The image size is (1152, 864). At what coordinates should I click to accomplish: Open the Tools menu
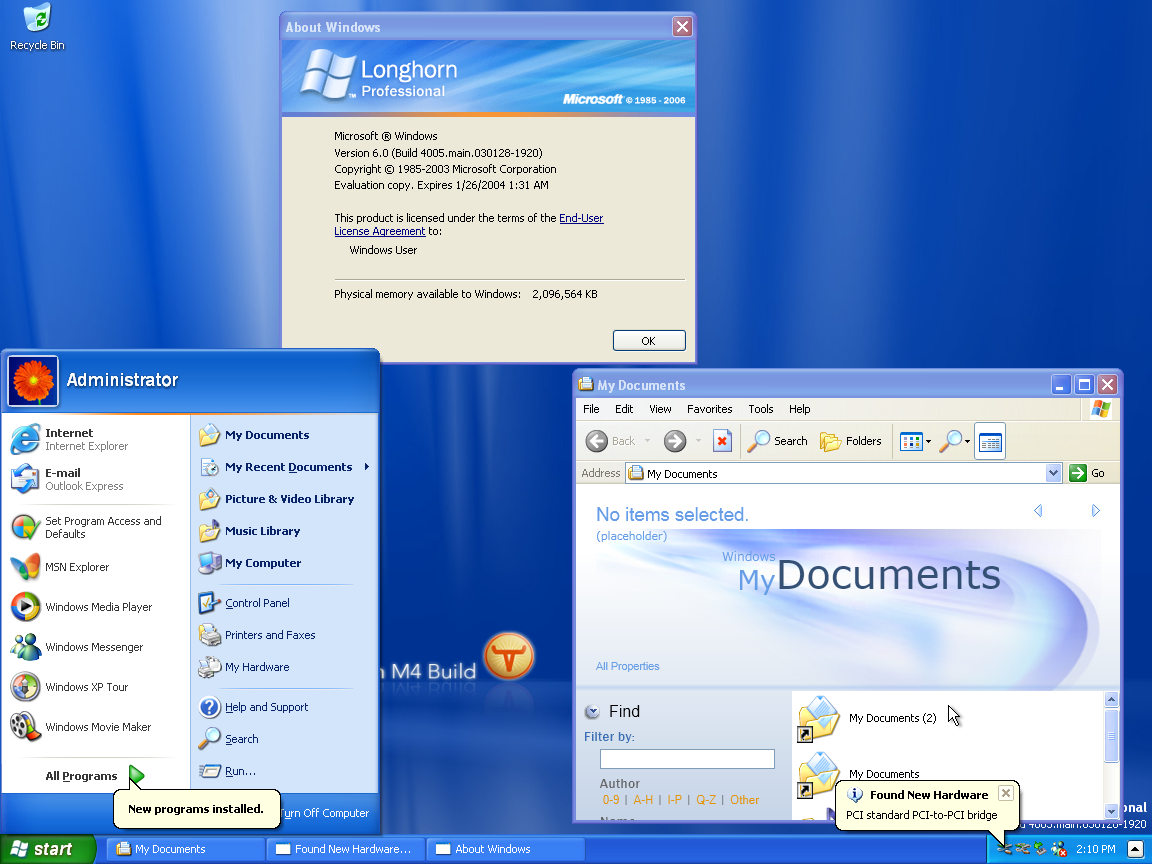760,409
